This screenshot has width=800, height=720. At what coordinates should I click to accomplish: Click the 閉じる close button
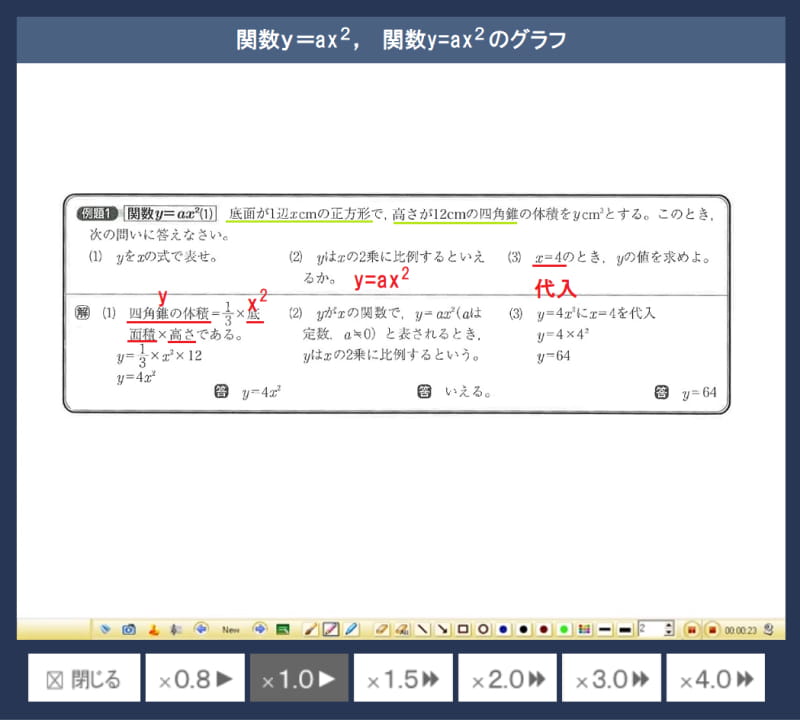point(84,680)
